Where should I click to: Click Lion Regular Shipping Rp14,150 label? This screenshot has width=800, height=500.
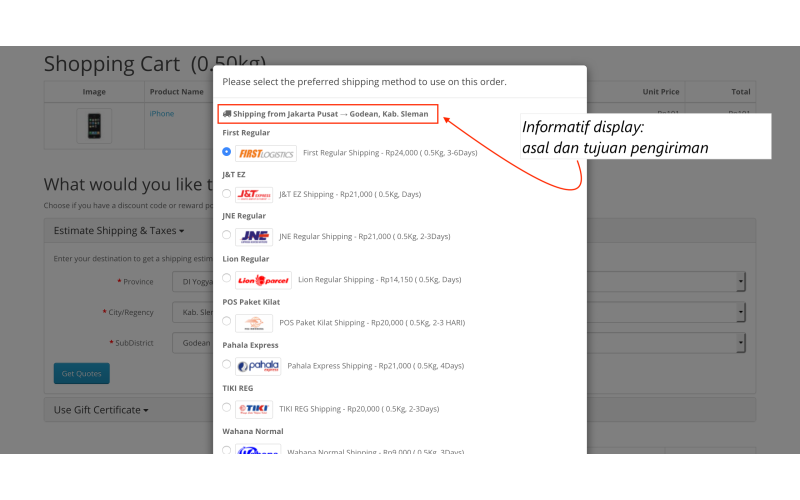380,280
